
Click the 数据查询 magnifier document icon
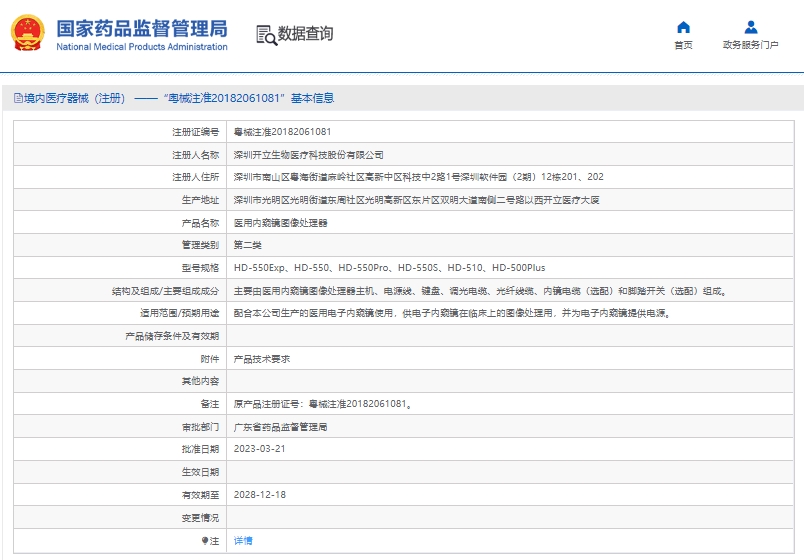pyautogui.click(x=265, y=34)
